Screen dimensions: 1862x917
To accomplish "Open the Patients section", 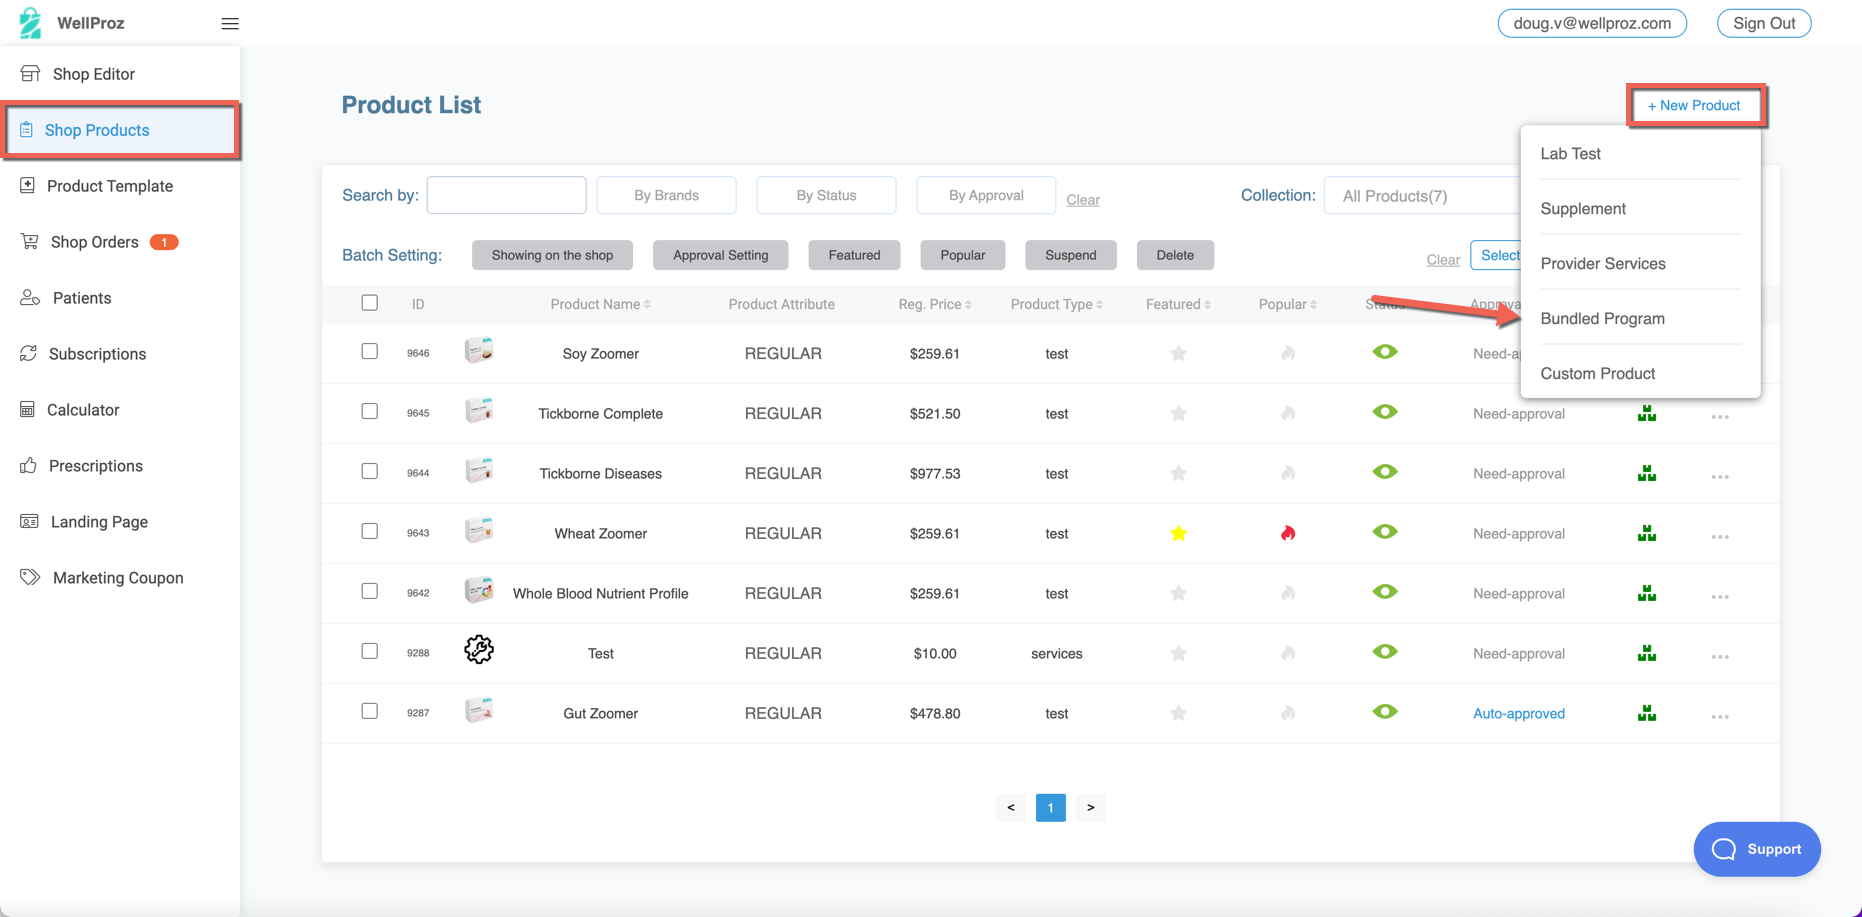I will [81, 298].
